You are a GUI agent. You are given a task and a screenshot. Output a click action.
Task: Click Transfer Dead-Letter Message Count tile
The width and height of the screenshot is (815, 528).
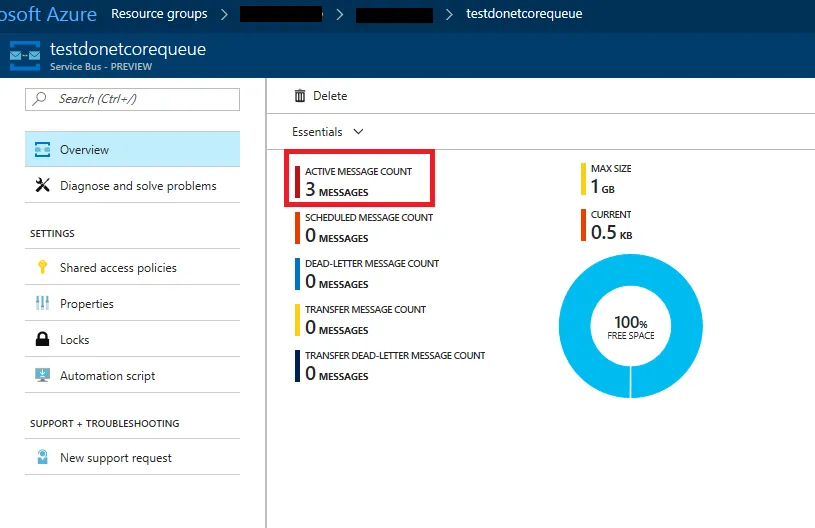click(390, 366)
